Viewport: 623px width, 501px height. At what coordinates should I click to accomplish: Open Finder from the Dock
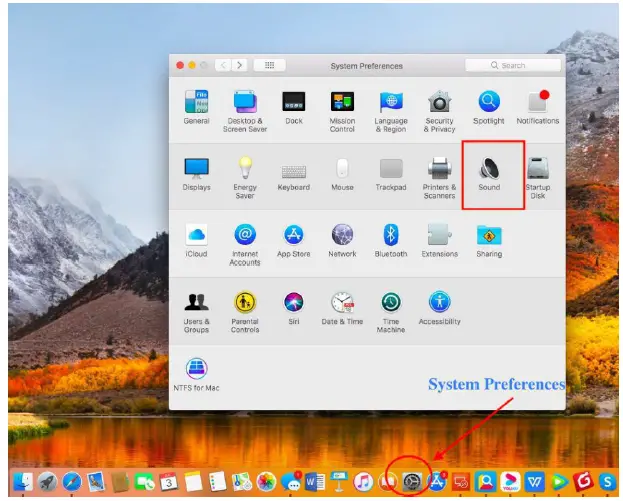point(23,482)
